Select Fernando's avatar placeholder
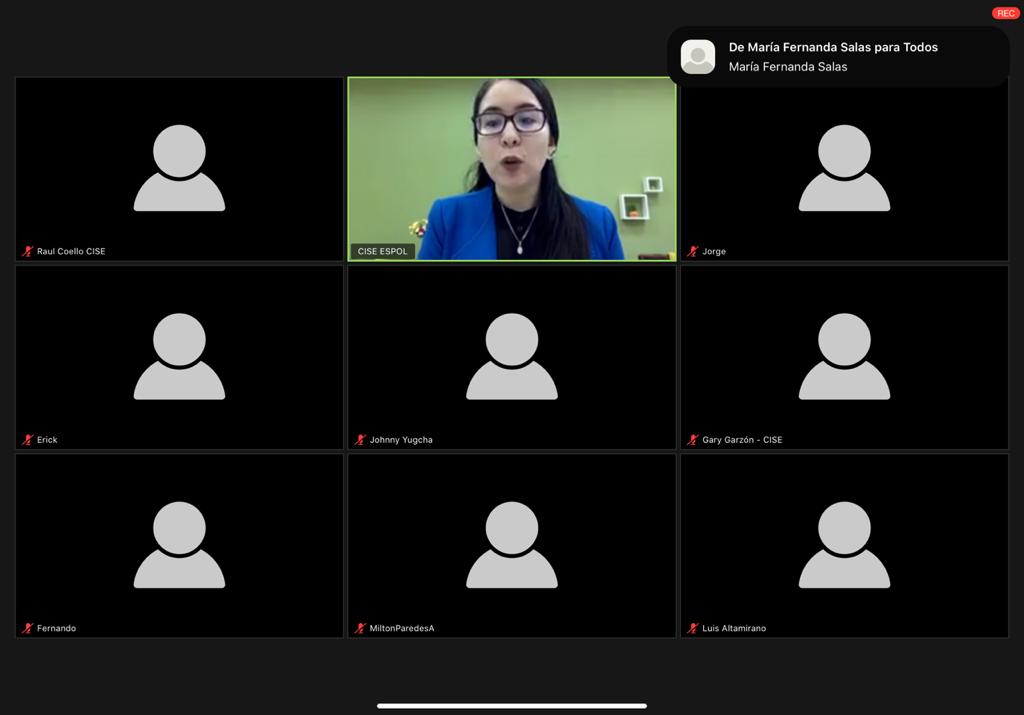Screen dimensions: 1024x715 click(180, 545)
